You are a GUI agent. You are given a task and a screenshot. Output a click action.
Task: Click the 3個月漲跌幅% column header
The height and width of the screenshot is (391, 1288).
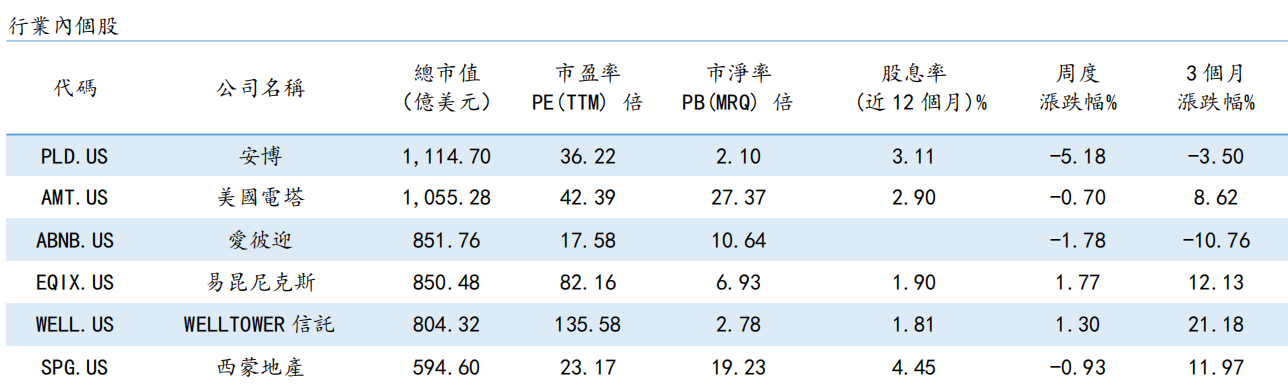pyautogui.click(x=1216, y=88)
